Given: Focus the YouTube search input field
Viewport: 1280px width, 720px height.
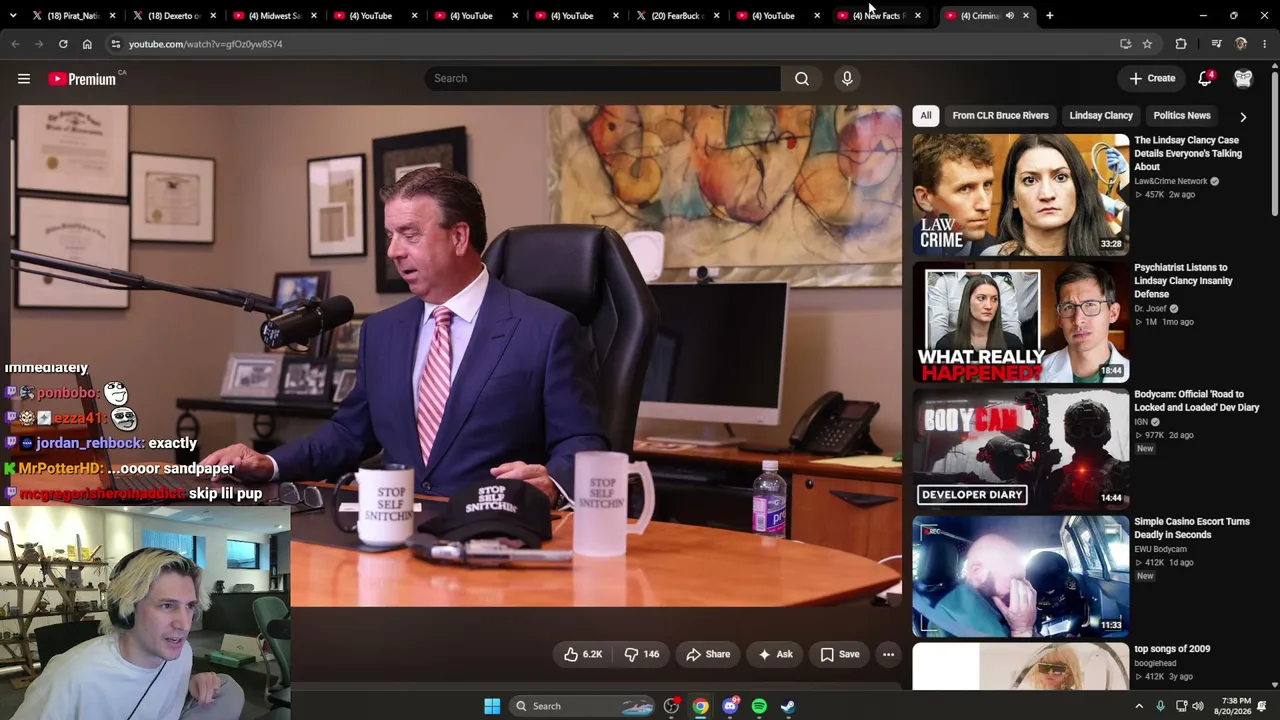Looking at the screenshot, I should tap(603, 78).
